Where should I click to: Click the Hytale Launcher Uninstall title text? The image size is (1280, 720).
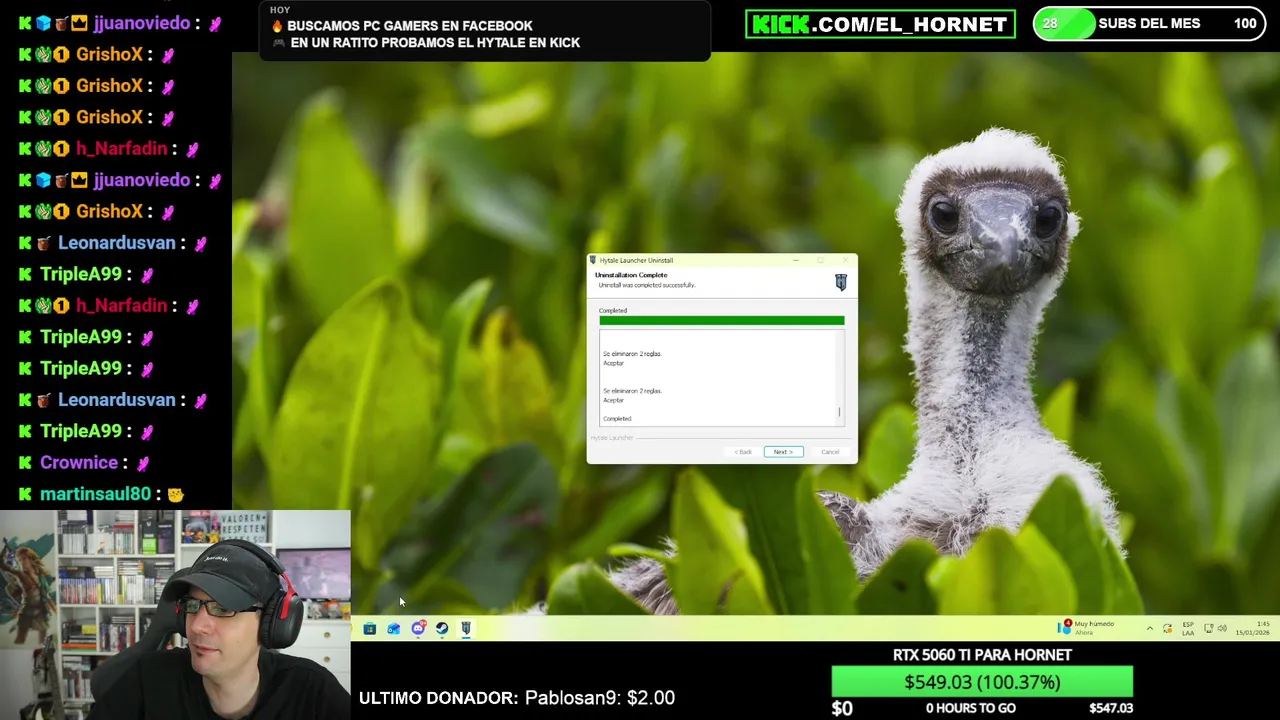(636, 260)
